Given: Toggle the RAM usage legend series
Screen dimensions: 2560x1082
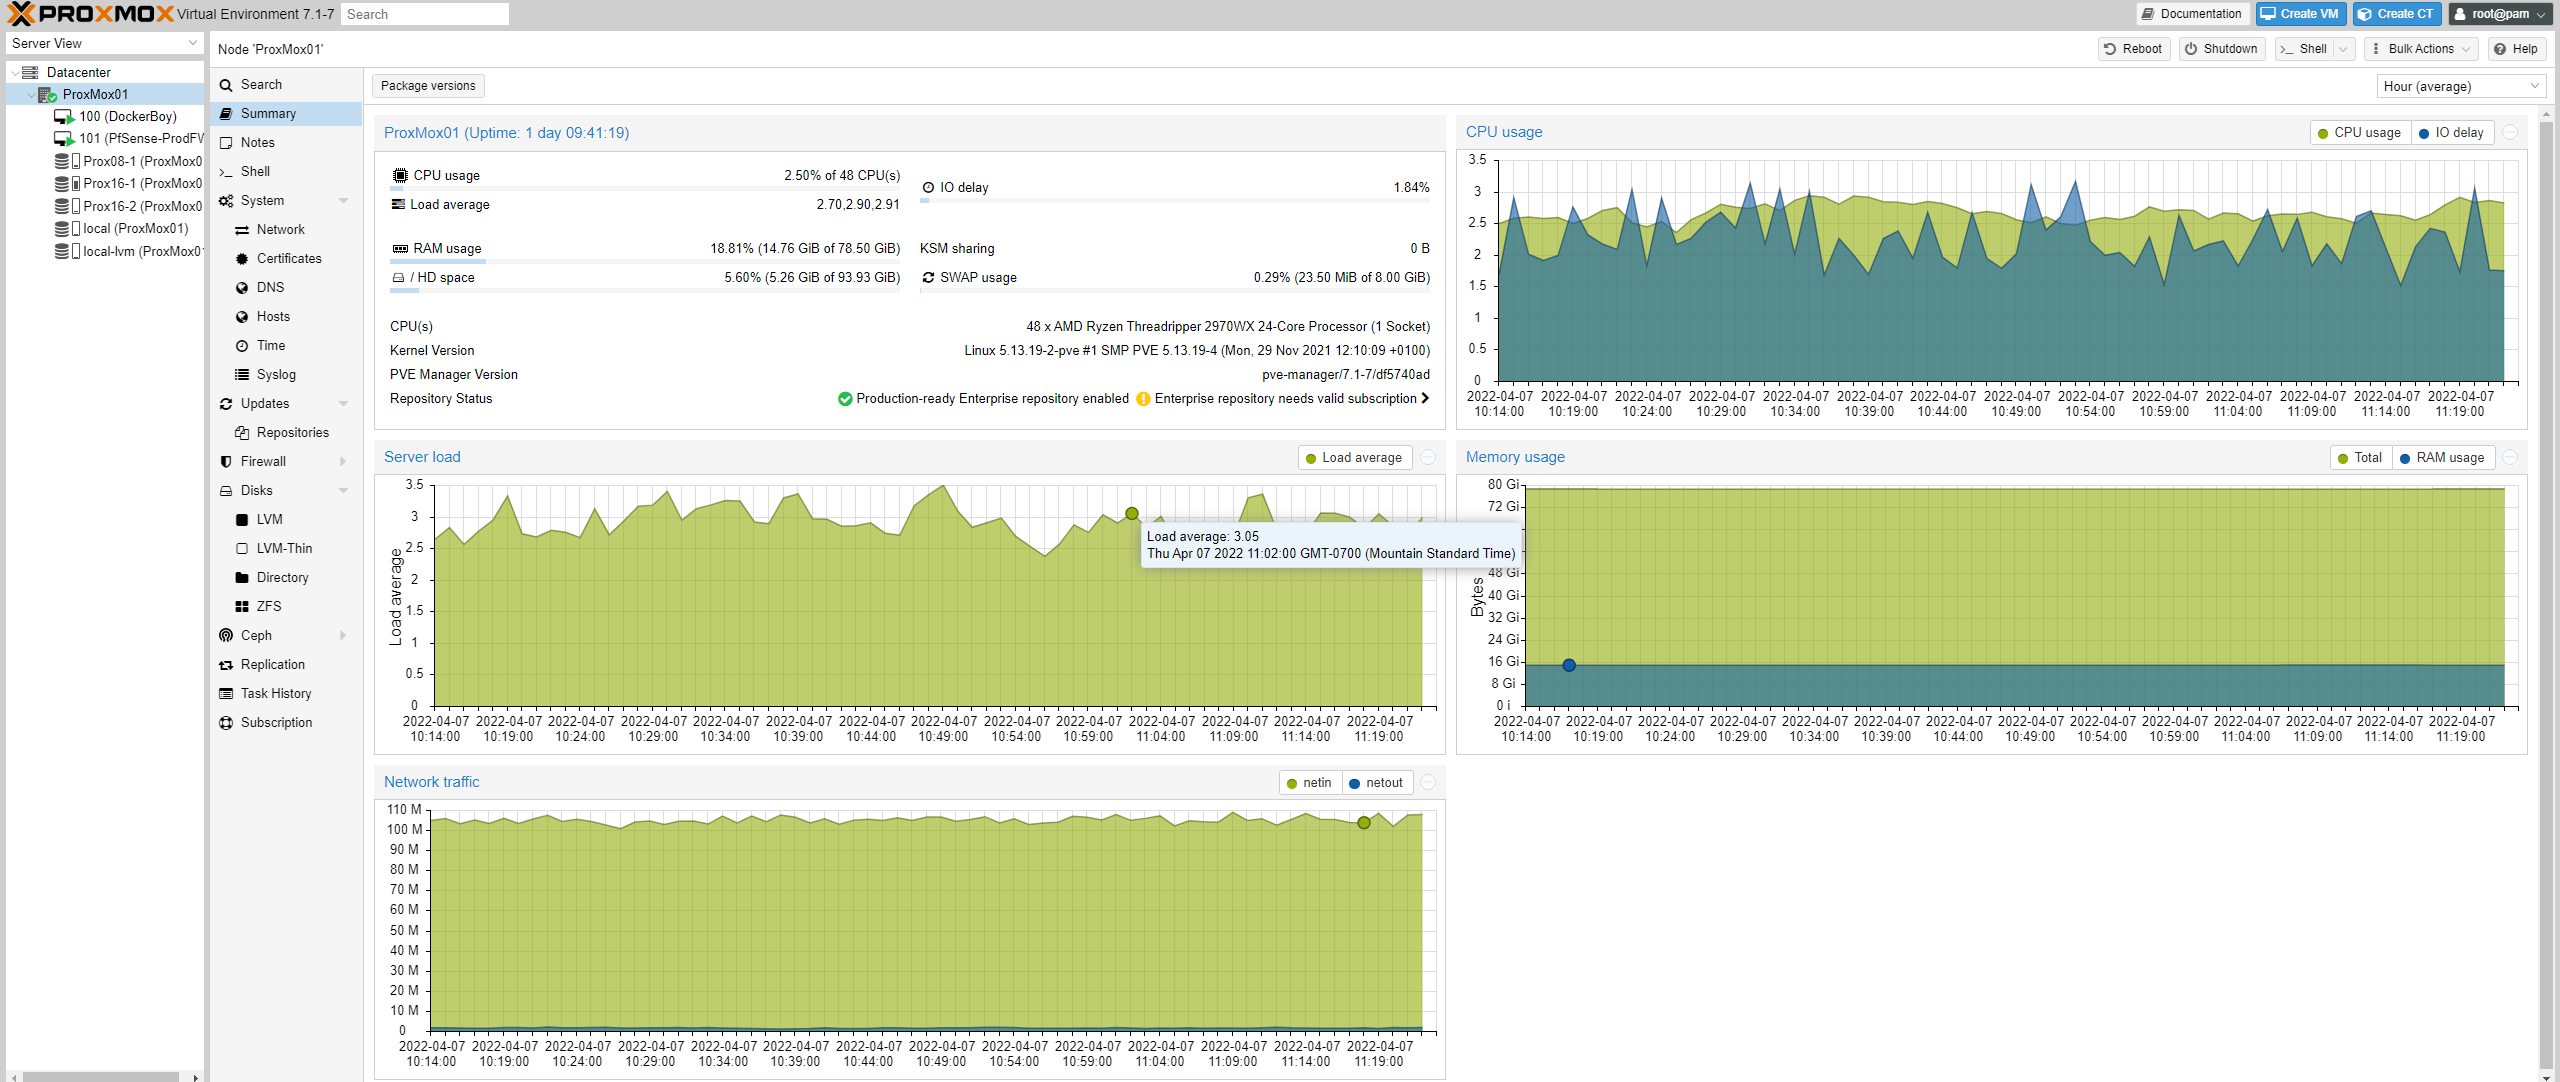Looking at the screenshot, I should tap(2442, 458).
